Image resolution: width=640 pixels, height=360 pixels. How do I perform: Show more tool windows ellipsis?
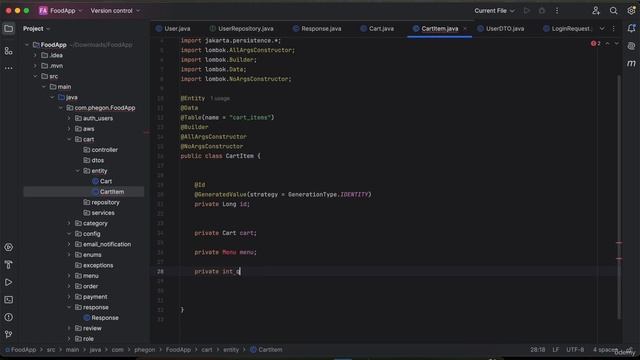pyautogui.click(x=8, y=68)
